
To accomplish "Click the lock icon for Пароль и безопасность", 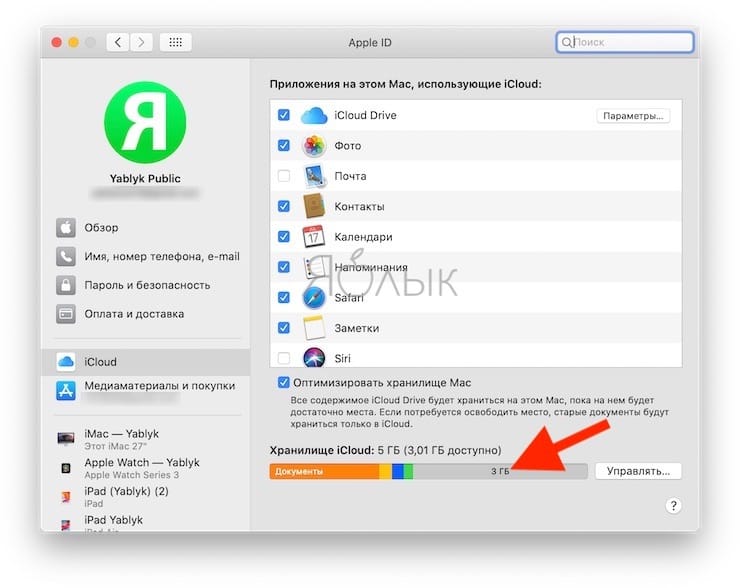I will click(x=66, y=285).
